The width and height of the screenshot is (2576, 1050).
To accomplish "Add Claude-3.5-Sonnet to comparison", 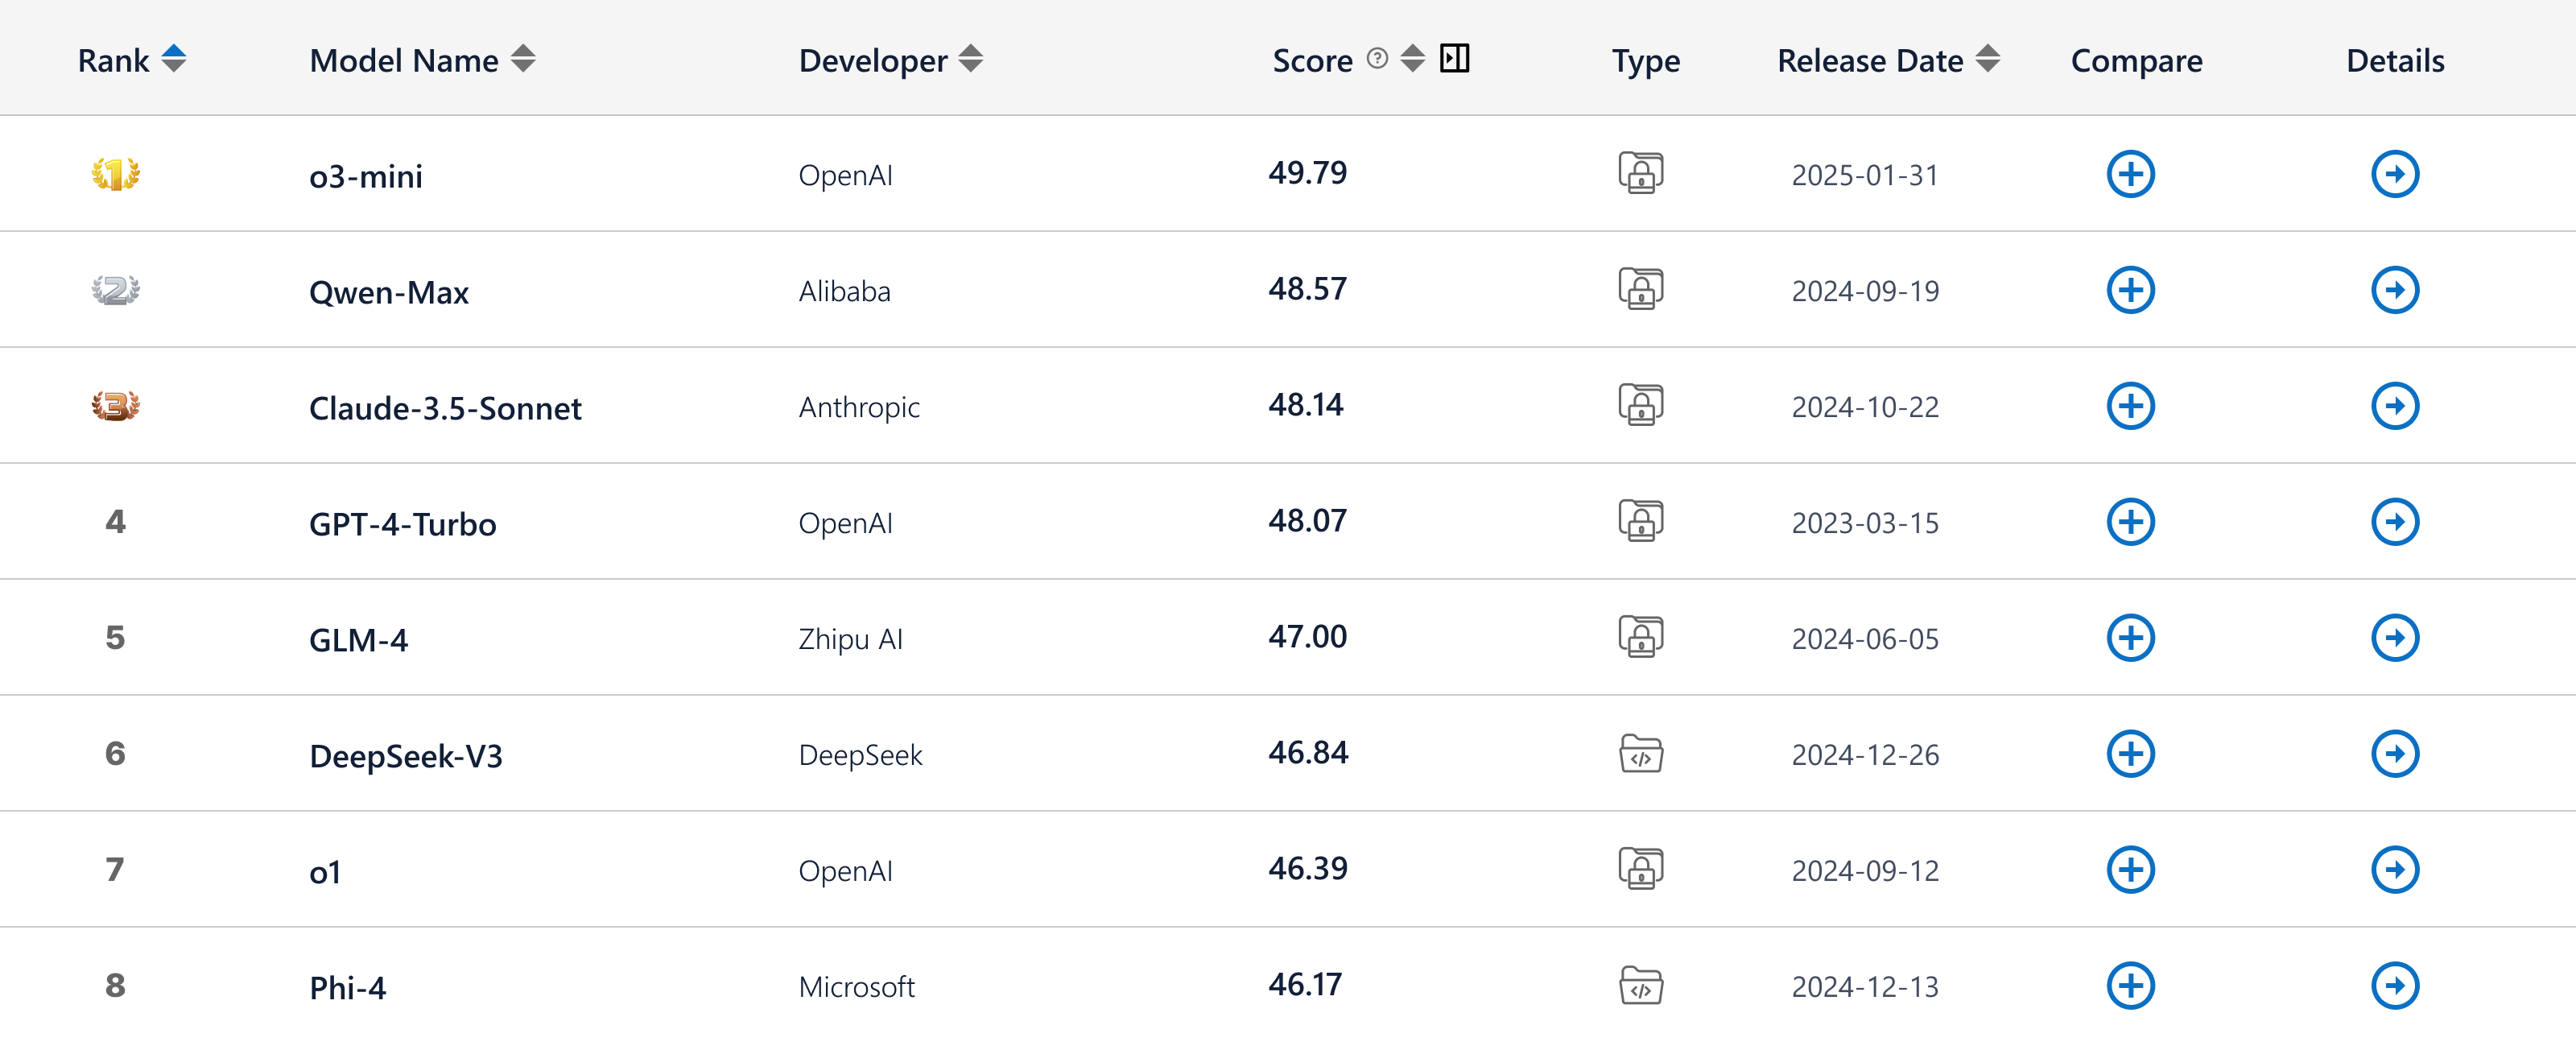I will click(x=2130, y=406).
